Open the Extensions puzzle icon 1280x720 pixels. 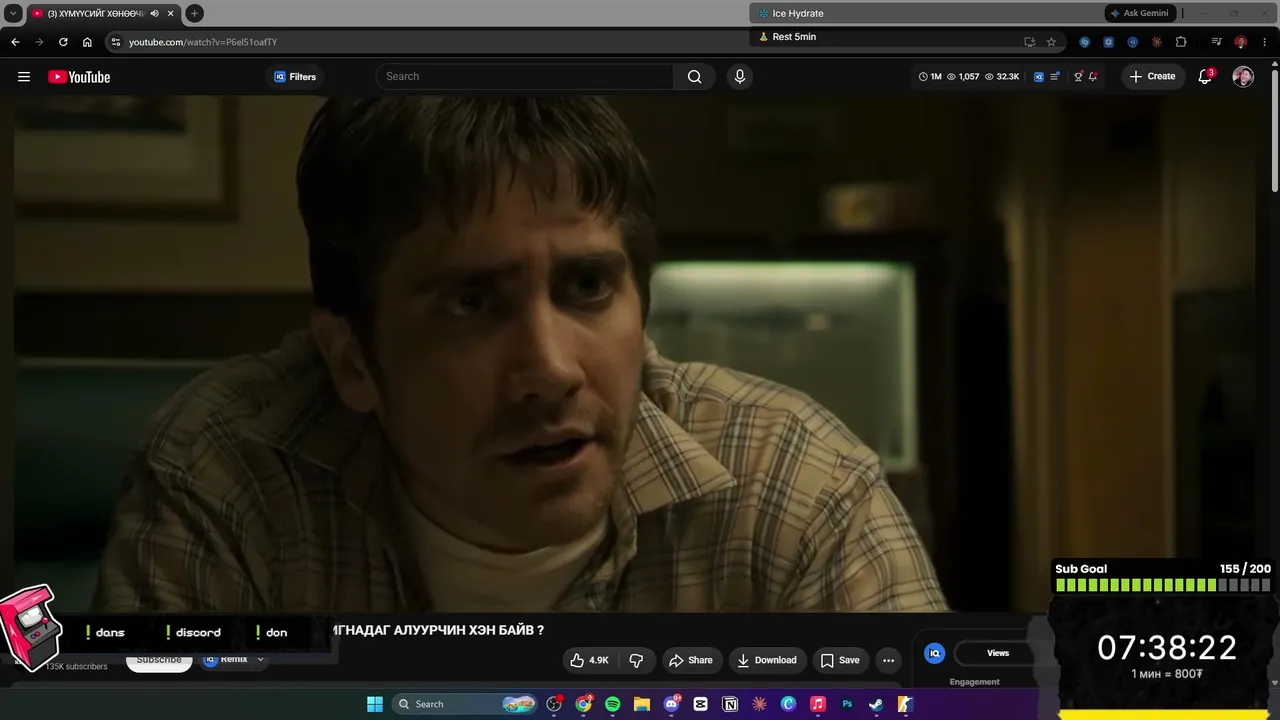tap(1181, 42)
